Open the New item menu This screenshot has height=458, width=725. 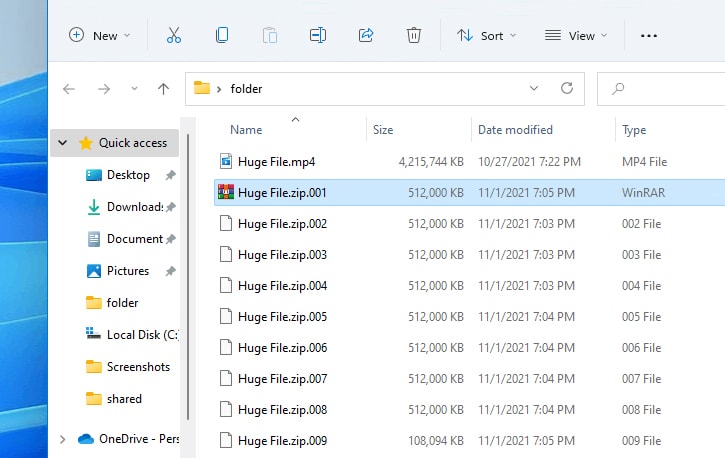99,36
